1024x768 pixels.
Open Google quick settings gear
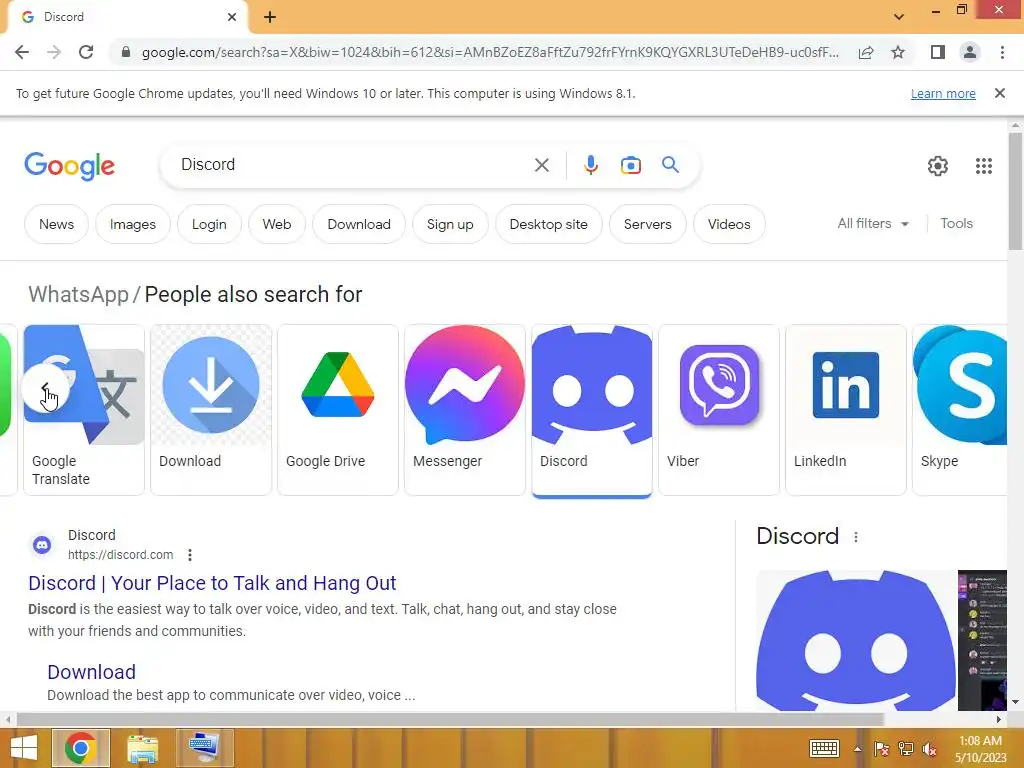click(938, 166)
